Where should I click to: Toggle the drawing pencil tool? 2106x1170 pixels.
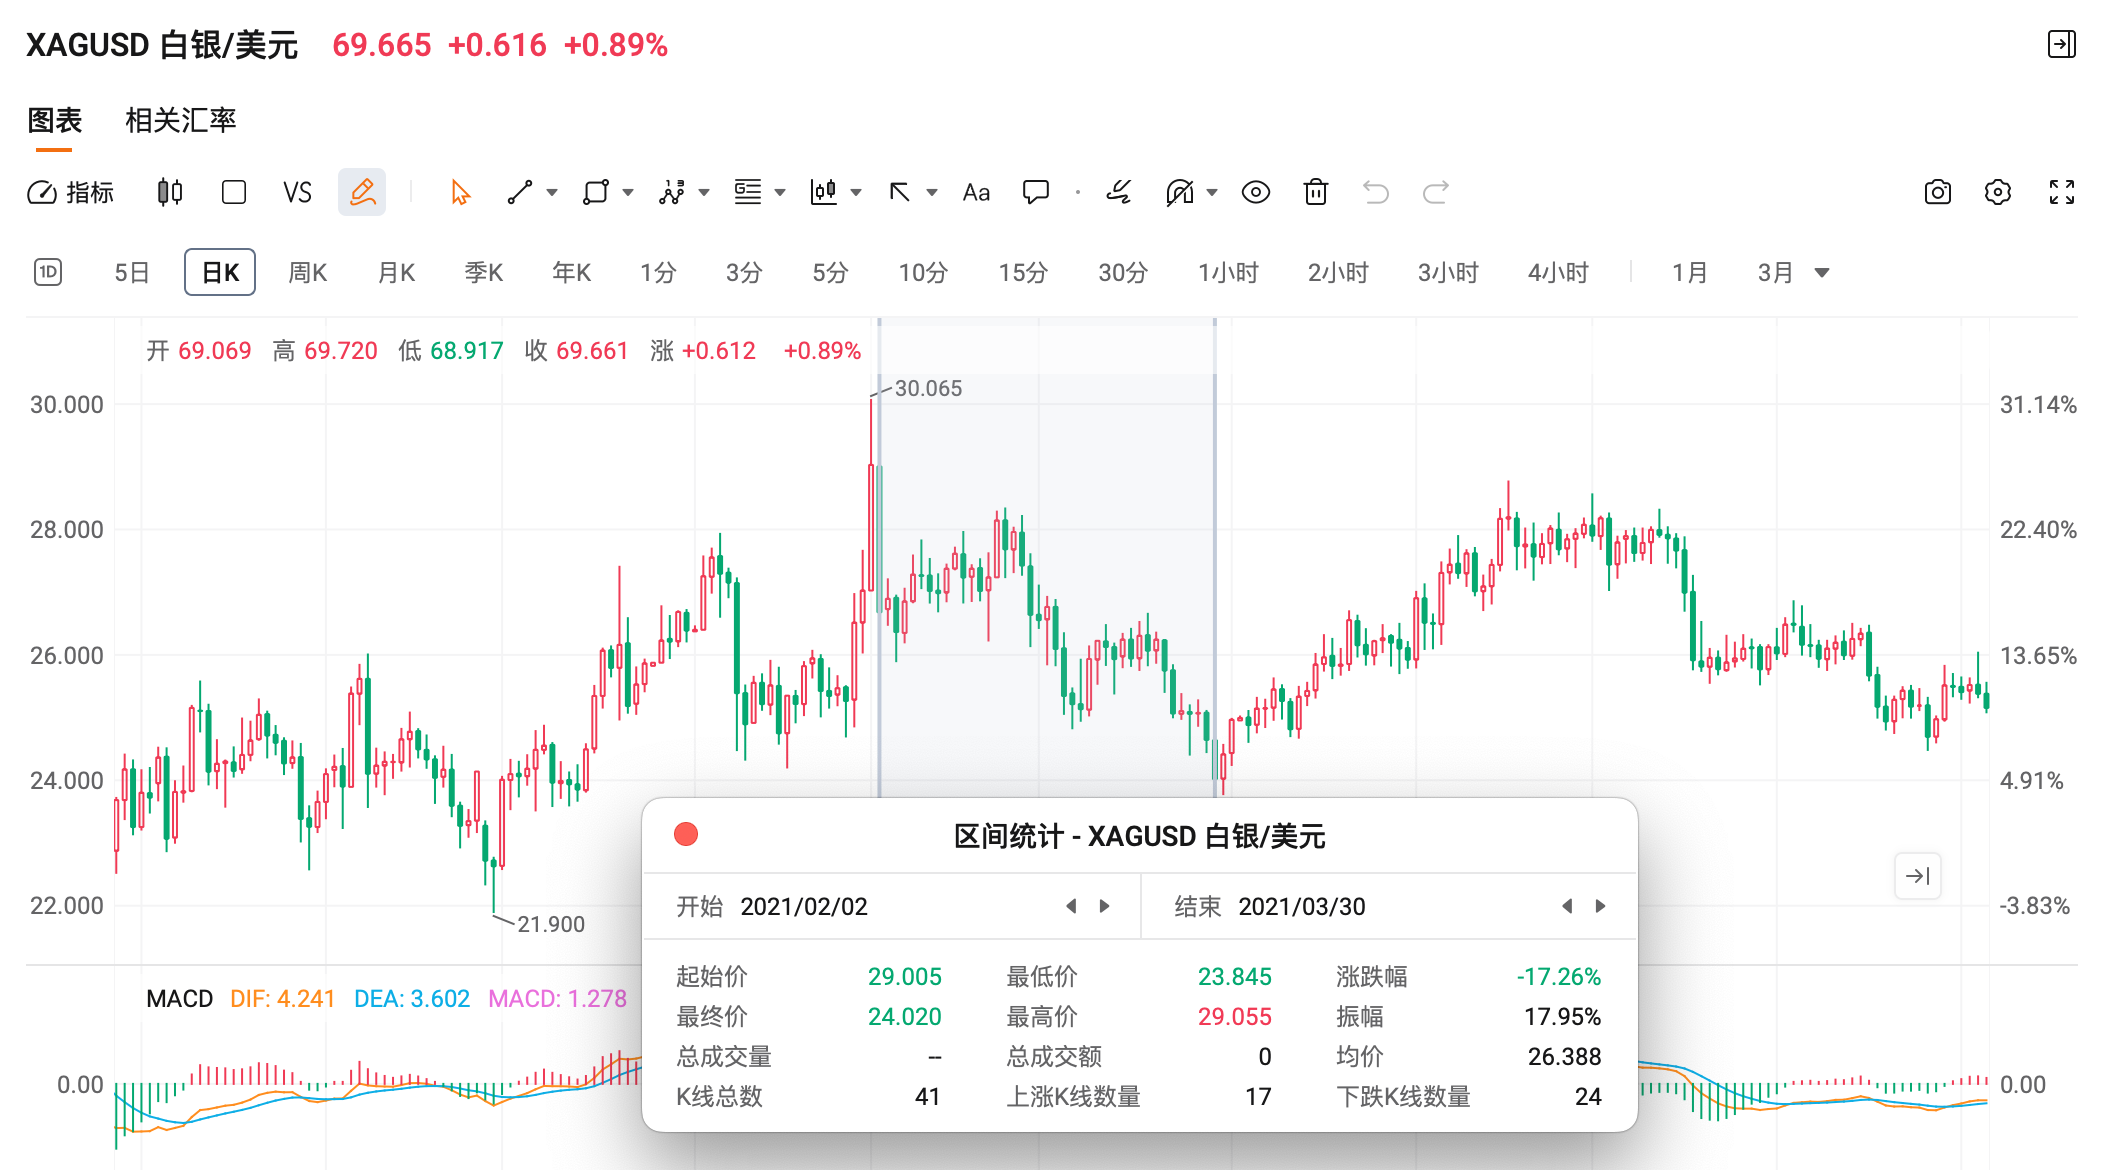[x=362, y=192]
